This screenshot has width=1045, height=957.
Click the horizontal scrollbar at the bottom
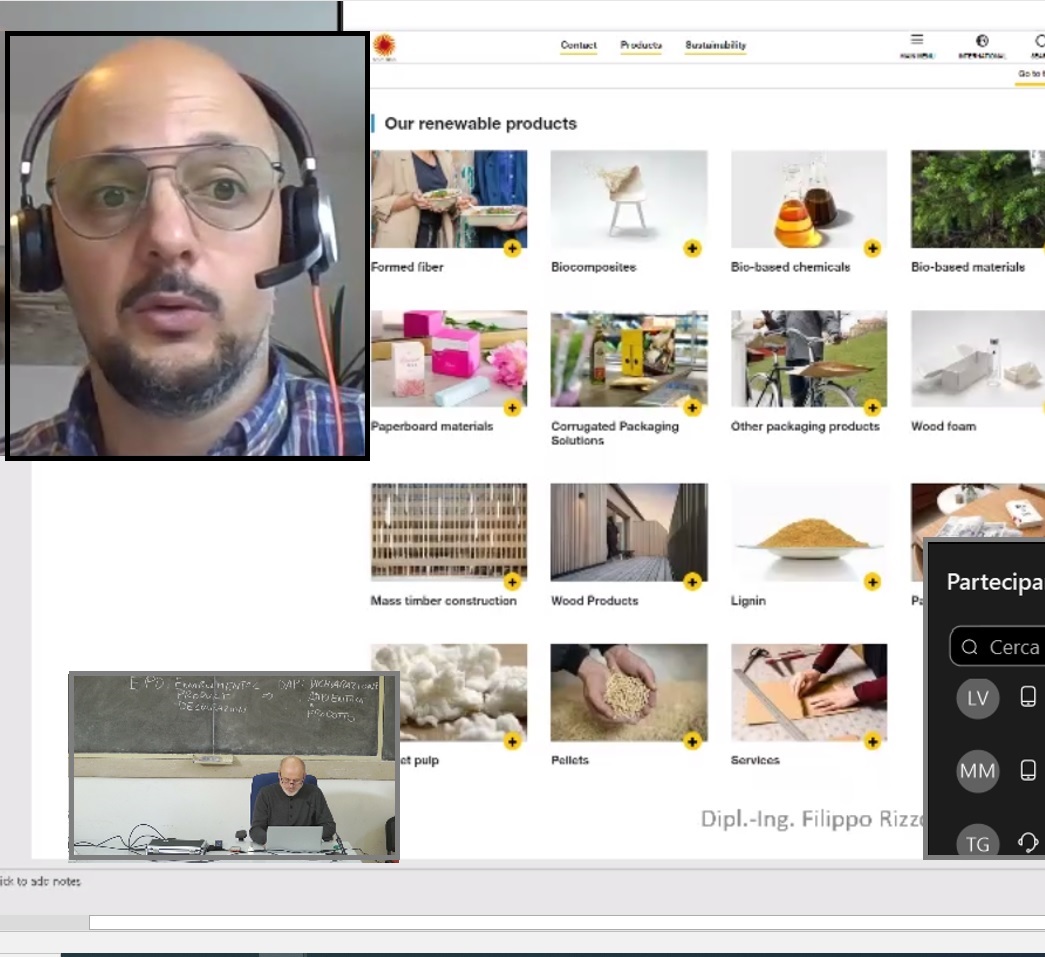pos(566,922)
